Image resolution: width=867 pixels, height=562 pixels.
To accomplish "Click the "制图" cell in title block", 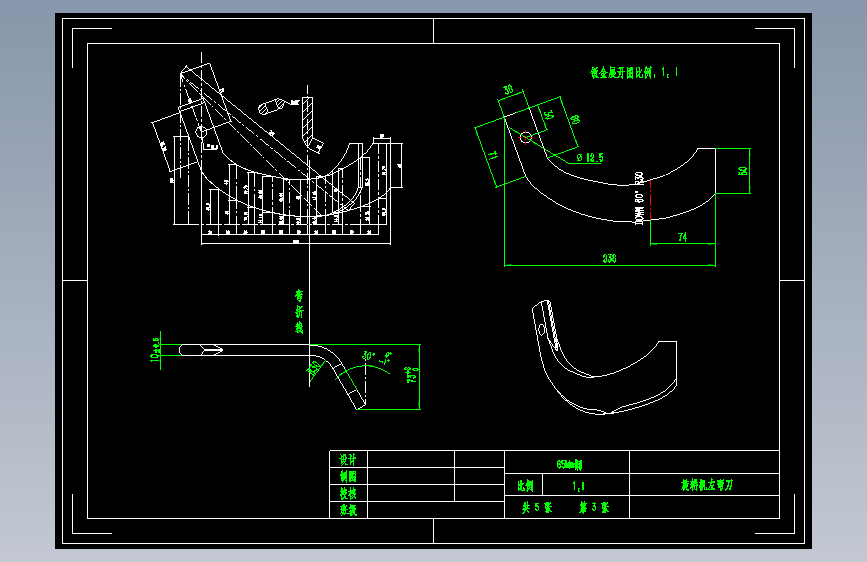I will [x=348, y=476].
